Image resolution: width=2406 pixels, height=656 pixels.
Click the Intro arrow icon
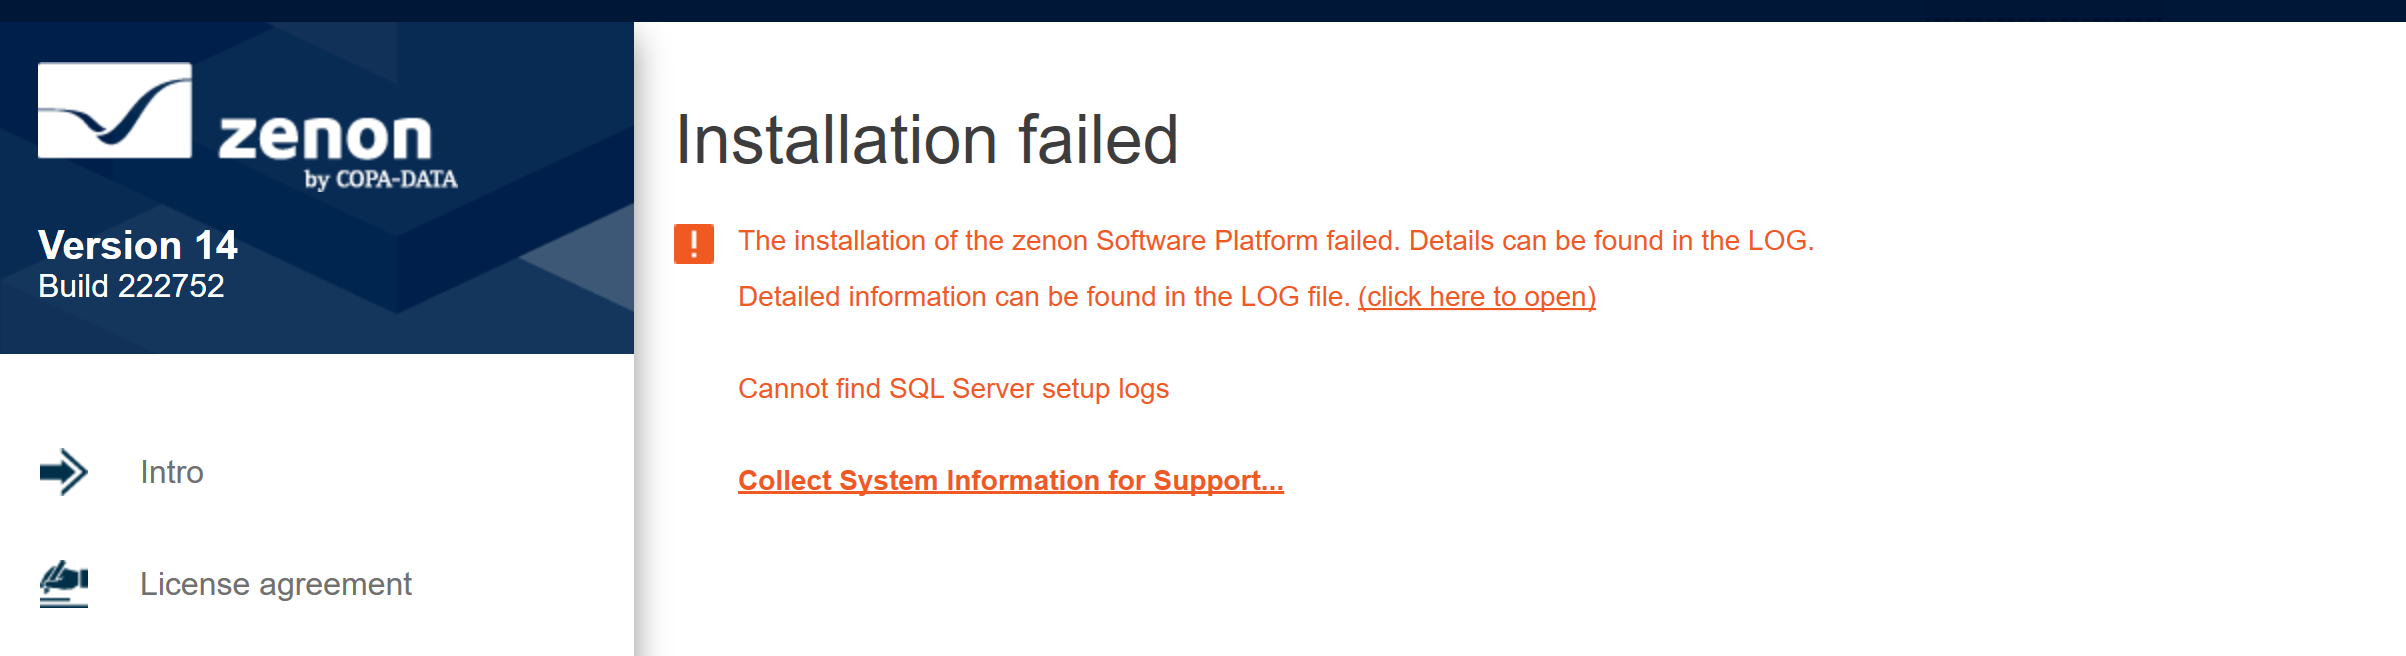64,472
